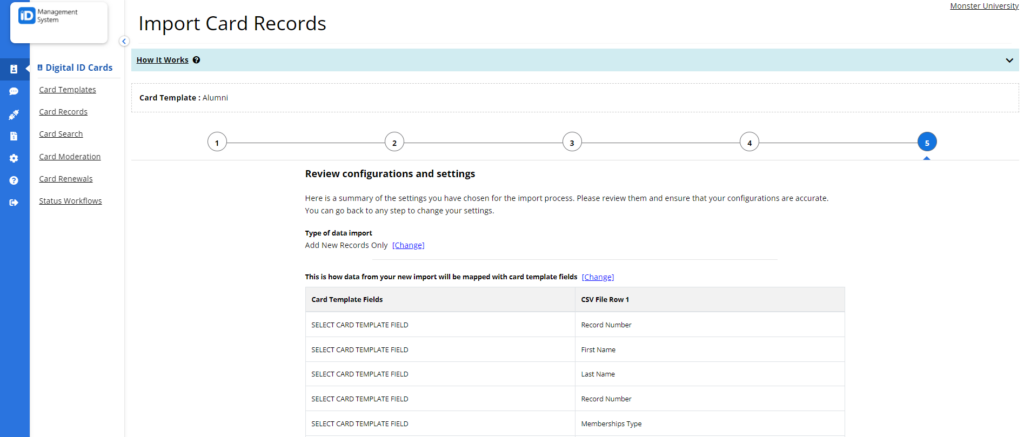Open the Card Records menu item
This screenshot has height=437, width=1024.
[x=63, y=112]
